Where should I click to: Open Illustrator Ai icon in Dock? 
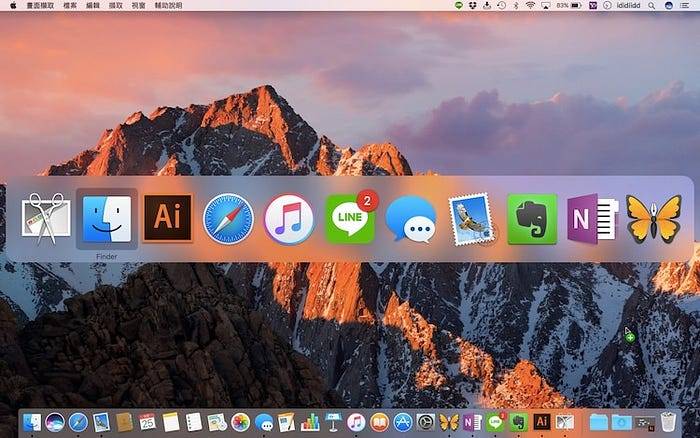[x=542, y=422]
